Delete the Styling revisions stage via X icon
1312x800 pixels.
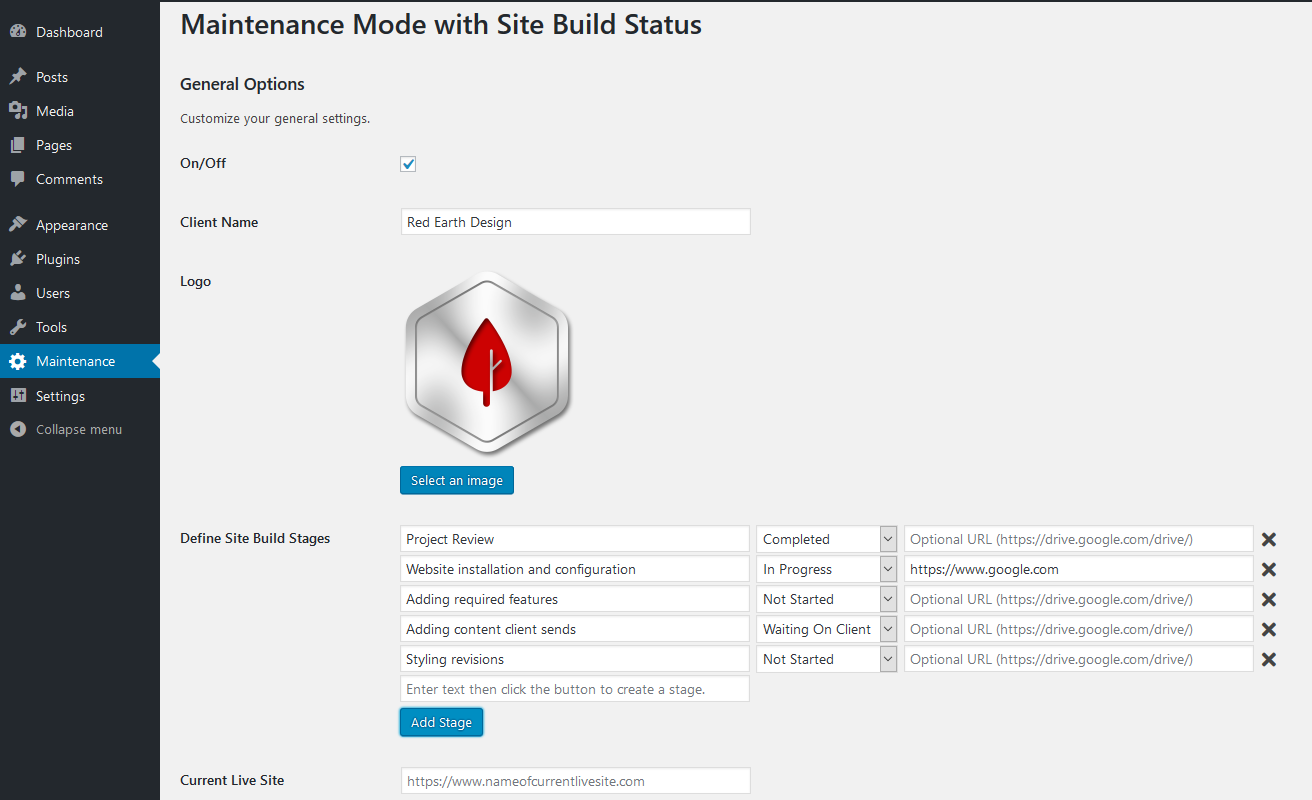click(x=1269, y=659)
